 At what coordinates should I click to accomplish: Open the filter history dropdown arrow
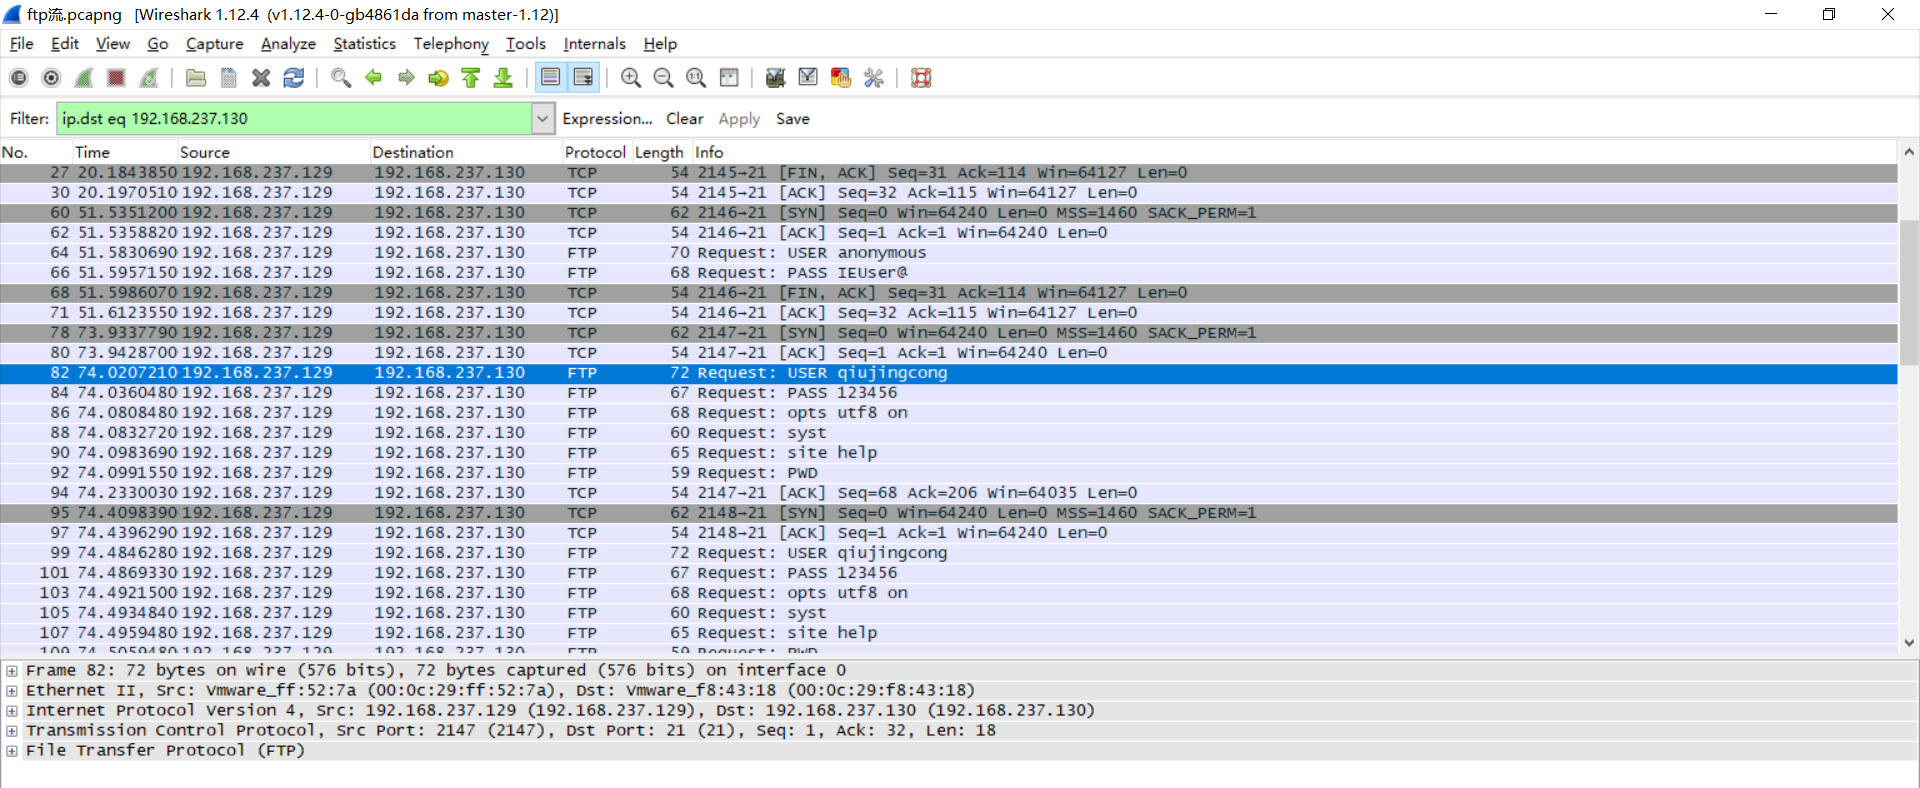542,119
